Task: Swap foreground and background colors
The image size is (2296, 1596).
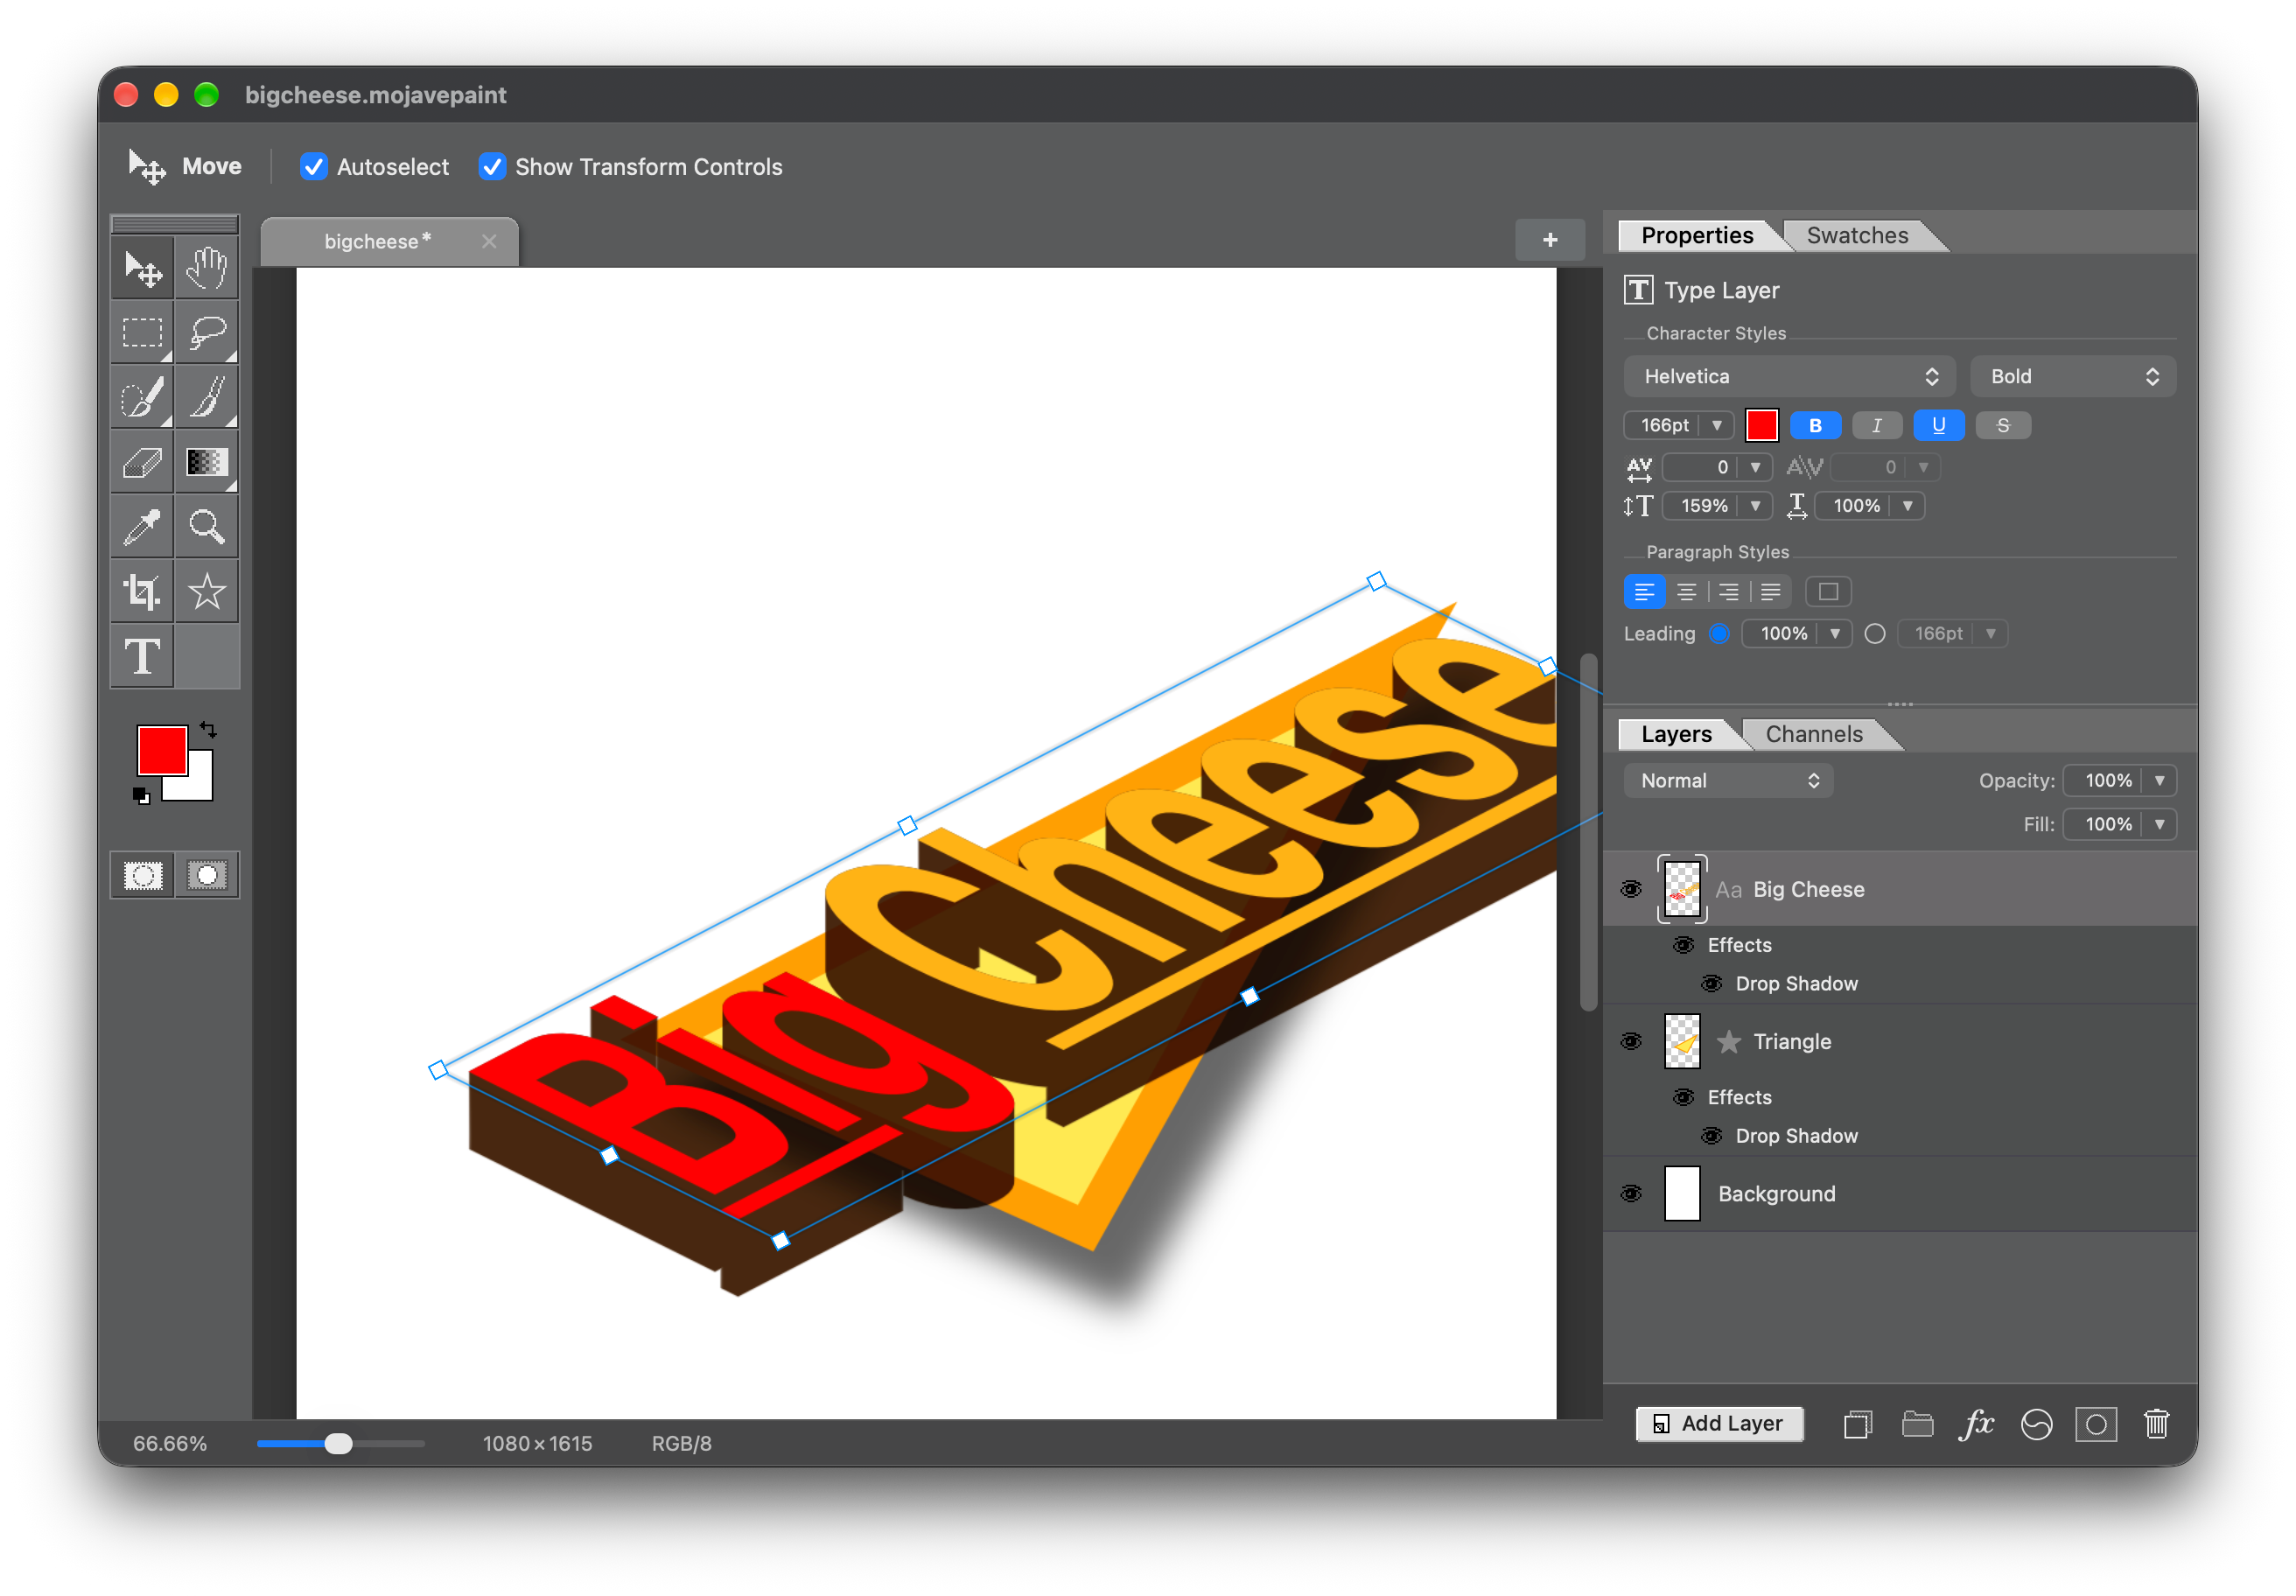Action: 208,729
